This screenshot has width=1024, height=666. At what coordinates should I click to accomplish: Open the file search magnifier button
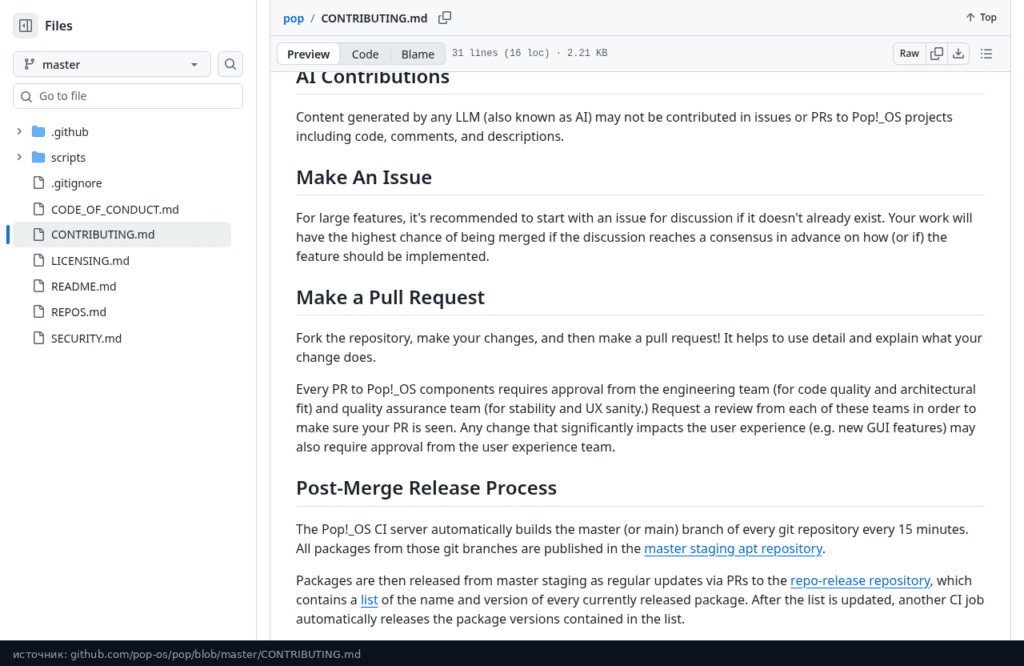pyautogui.click(x=230, y=64)
